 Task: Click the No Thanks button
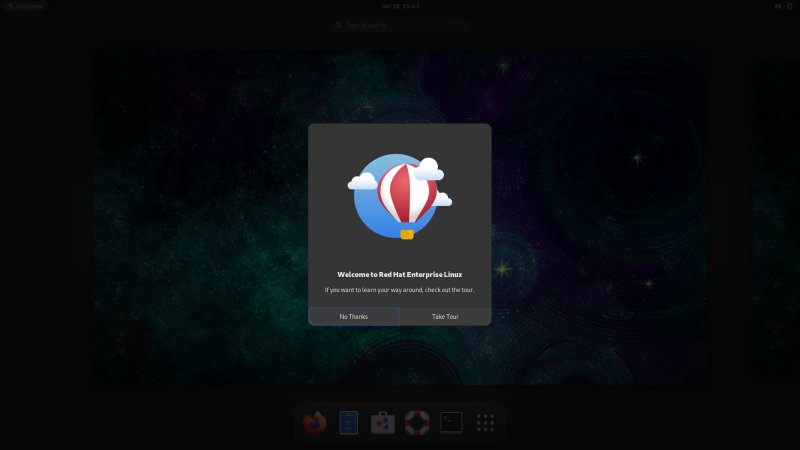pyautogui.click(x=354, y=316)
